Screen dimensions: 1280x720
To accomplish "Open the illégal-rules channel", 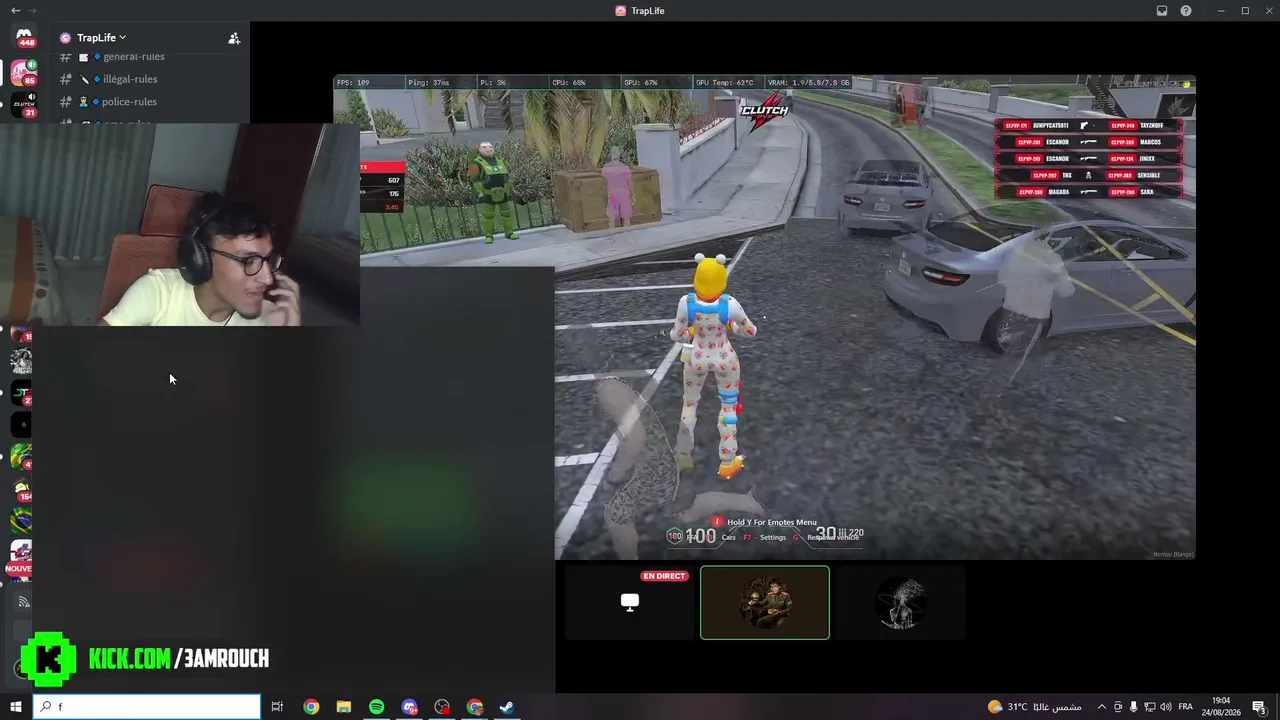I will pos(130,79).
